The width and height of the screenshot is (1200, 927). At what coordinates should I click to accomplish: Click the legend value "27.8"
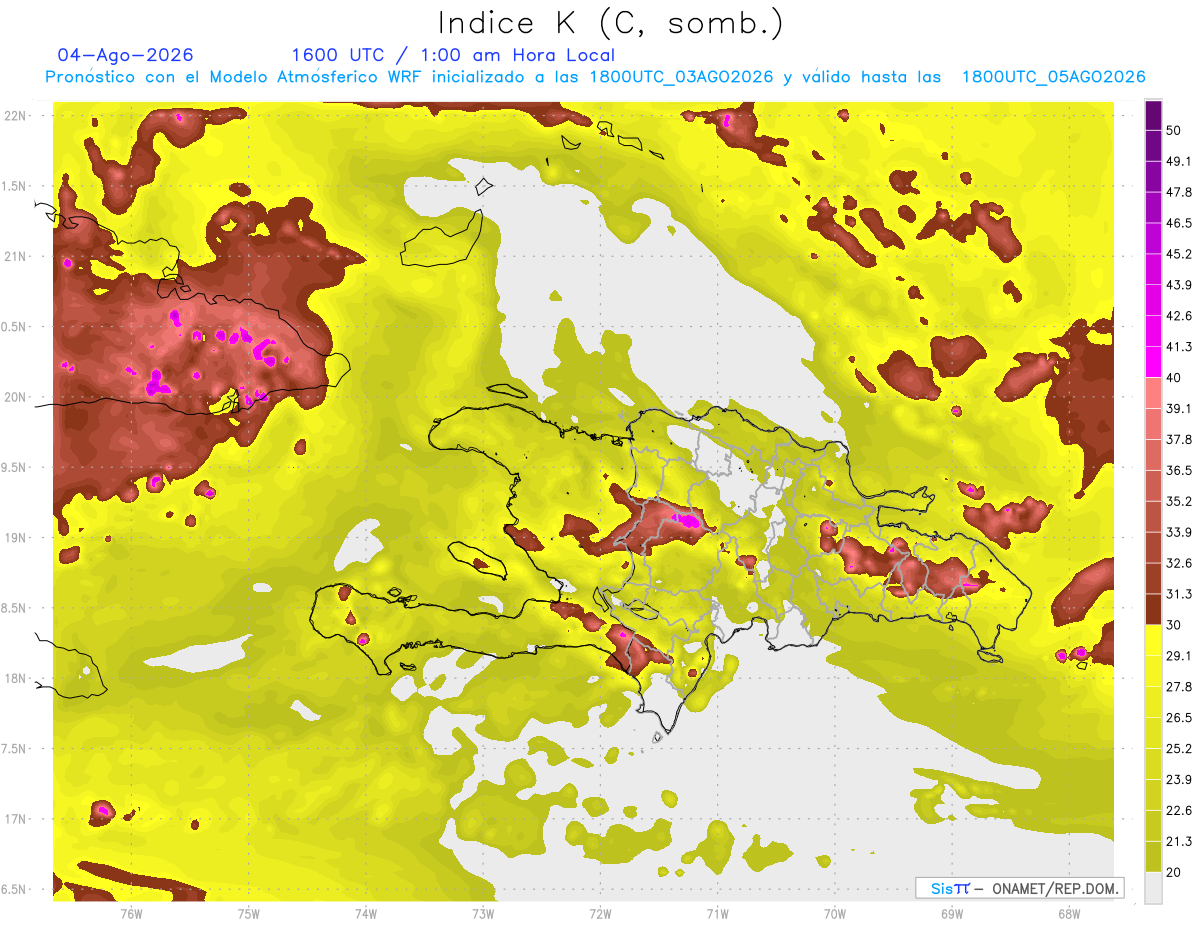coord(1180,687)
